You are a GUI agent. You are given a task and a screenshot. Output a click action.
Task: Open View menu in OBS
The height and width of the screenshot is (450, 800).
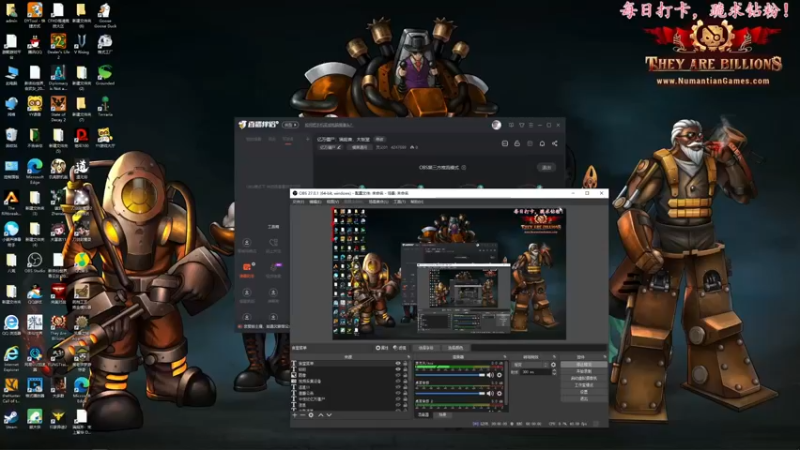[x=333, y=202]
